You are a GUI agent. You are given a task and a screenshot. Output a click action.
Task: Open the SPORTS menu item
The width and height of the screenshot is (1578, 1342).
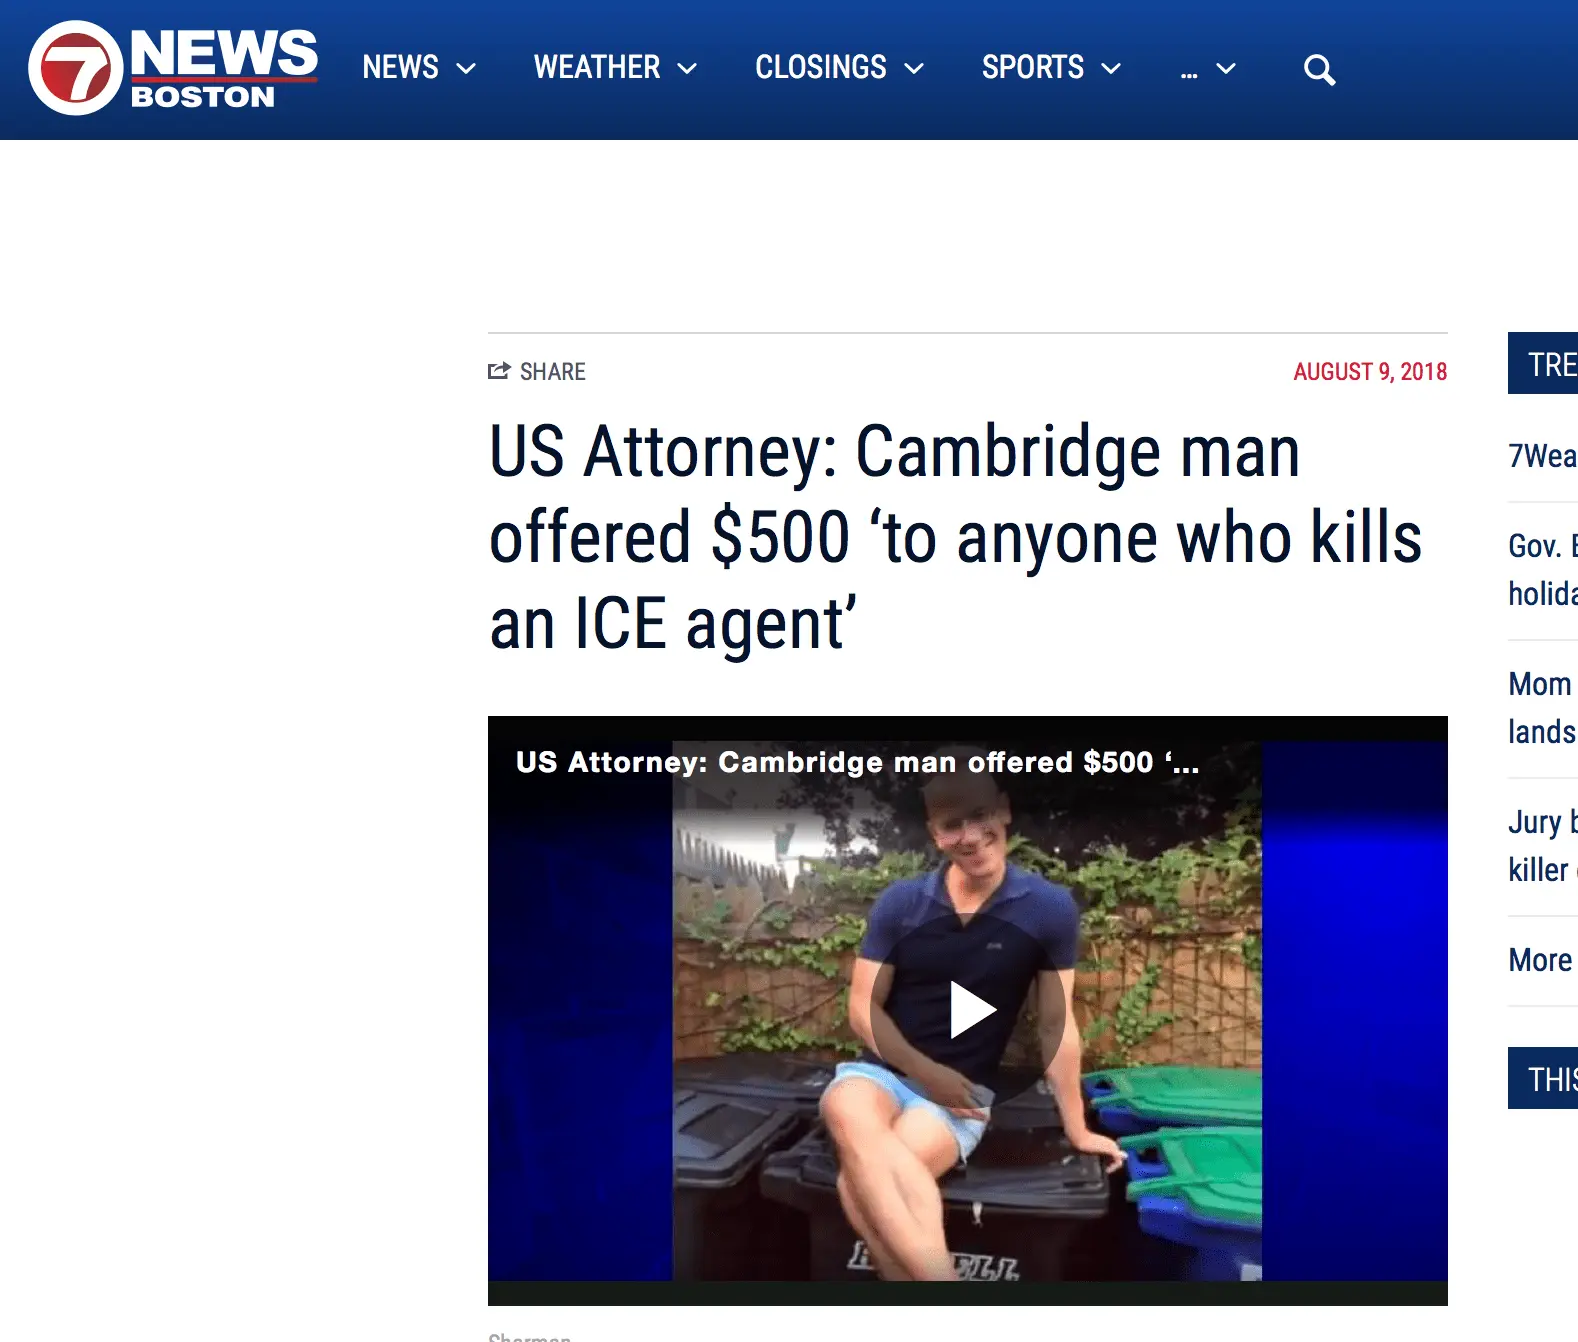pyautogui.click(x=1033, y=67)
